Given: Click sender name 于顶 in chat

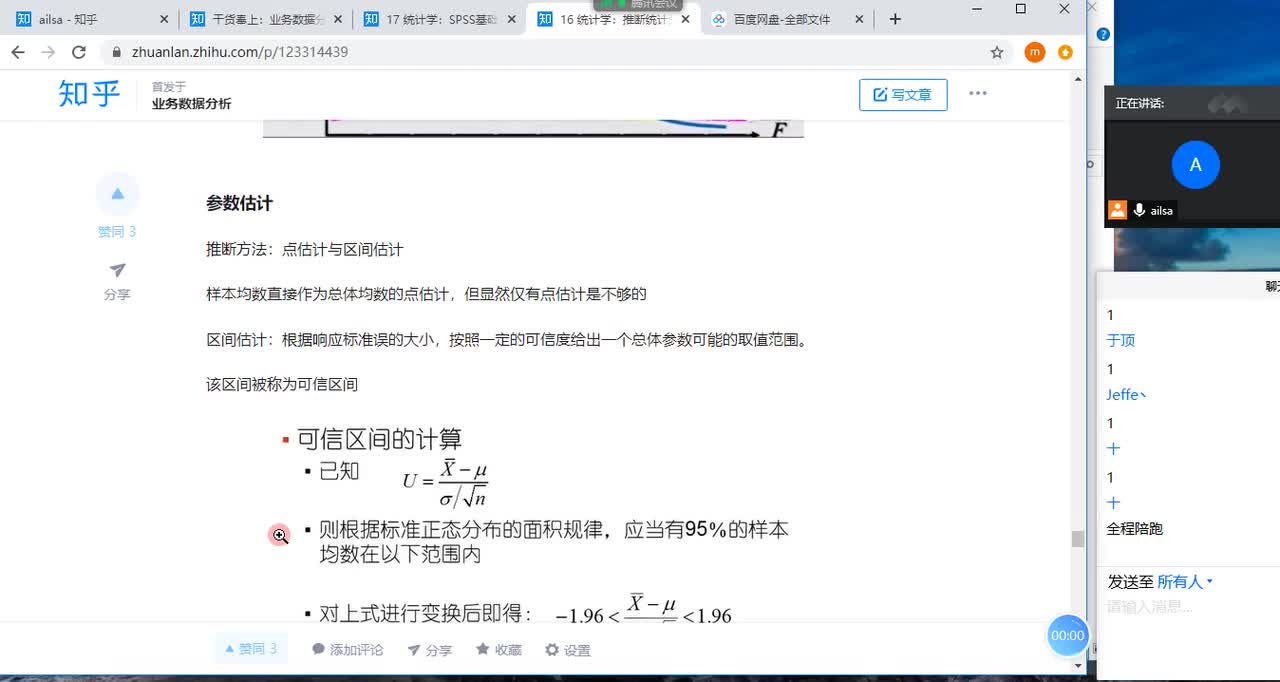Looking at the screenshot, I should click(1121, 340).
